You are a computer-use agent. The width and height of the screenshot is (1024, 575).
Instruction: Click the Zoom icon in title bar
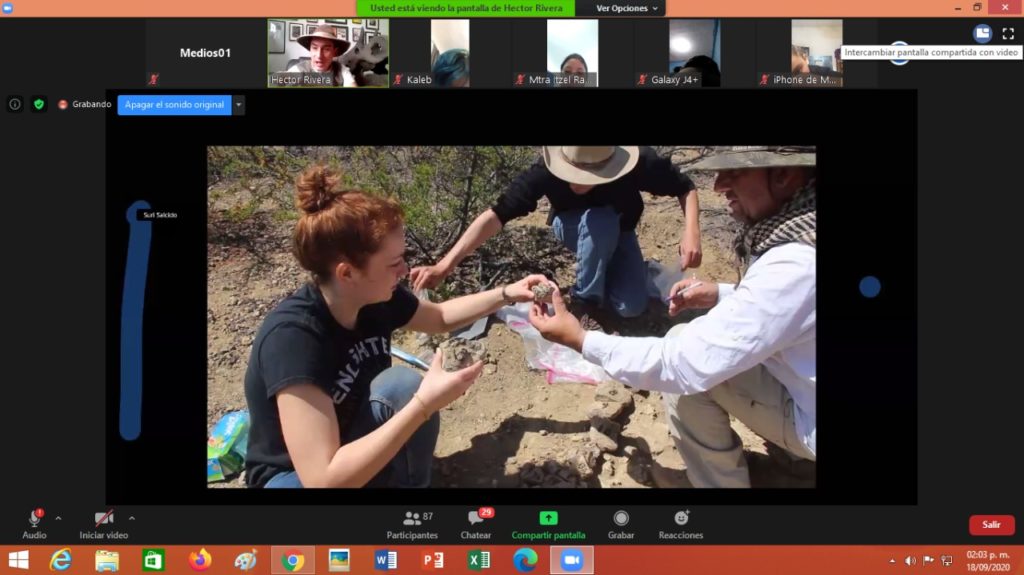[8, 8]
